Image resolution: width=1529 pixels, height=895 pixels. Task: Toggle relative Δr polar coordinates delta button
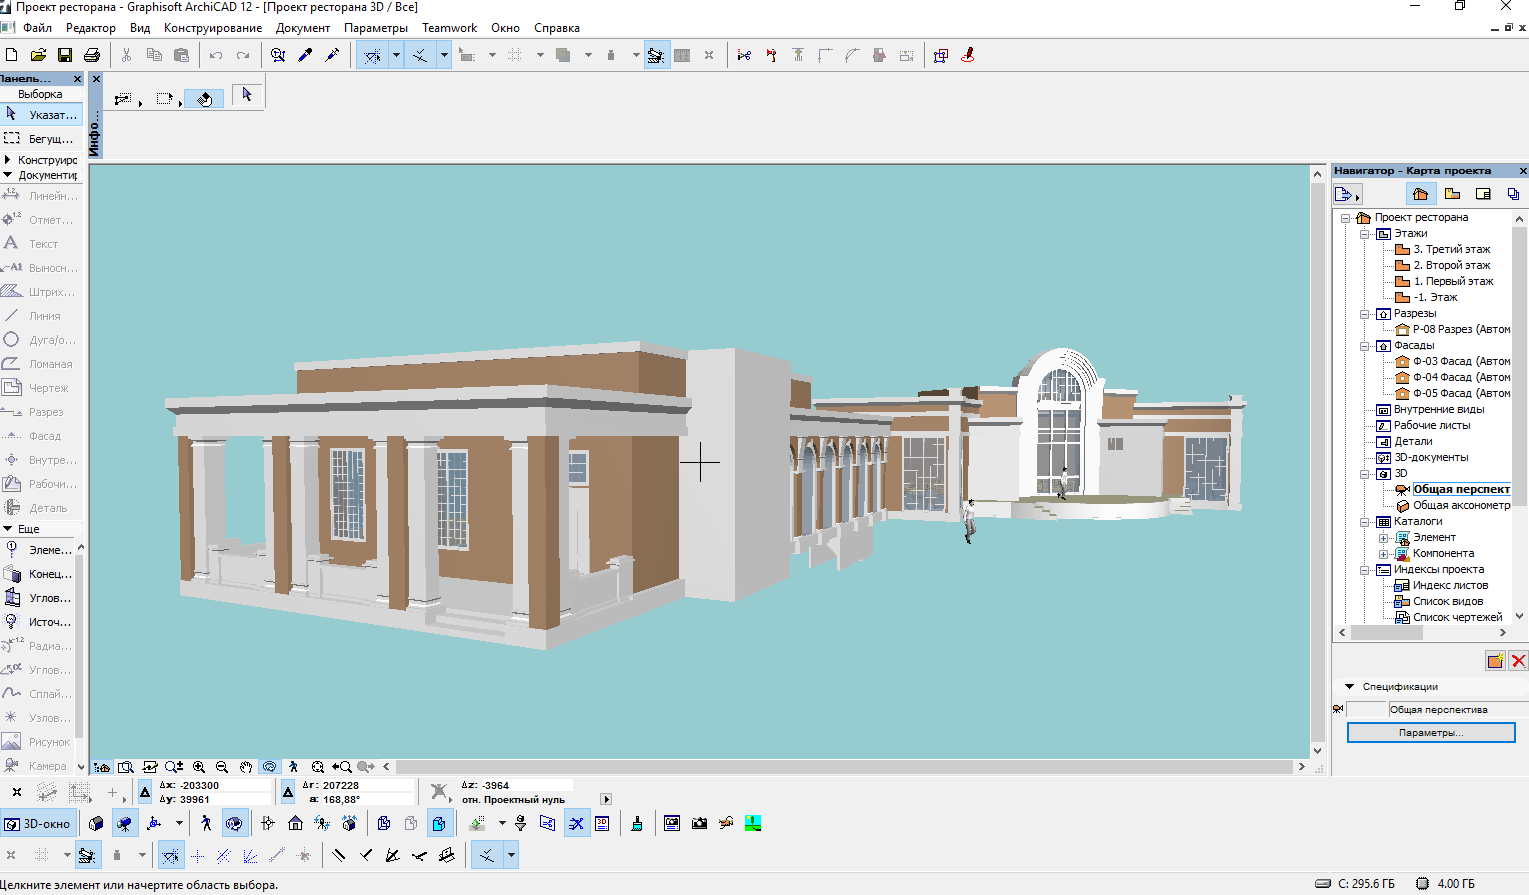click(x=288, y=792)
